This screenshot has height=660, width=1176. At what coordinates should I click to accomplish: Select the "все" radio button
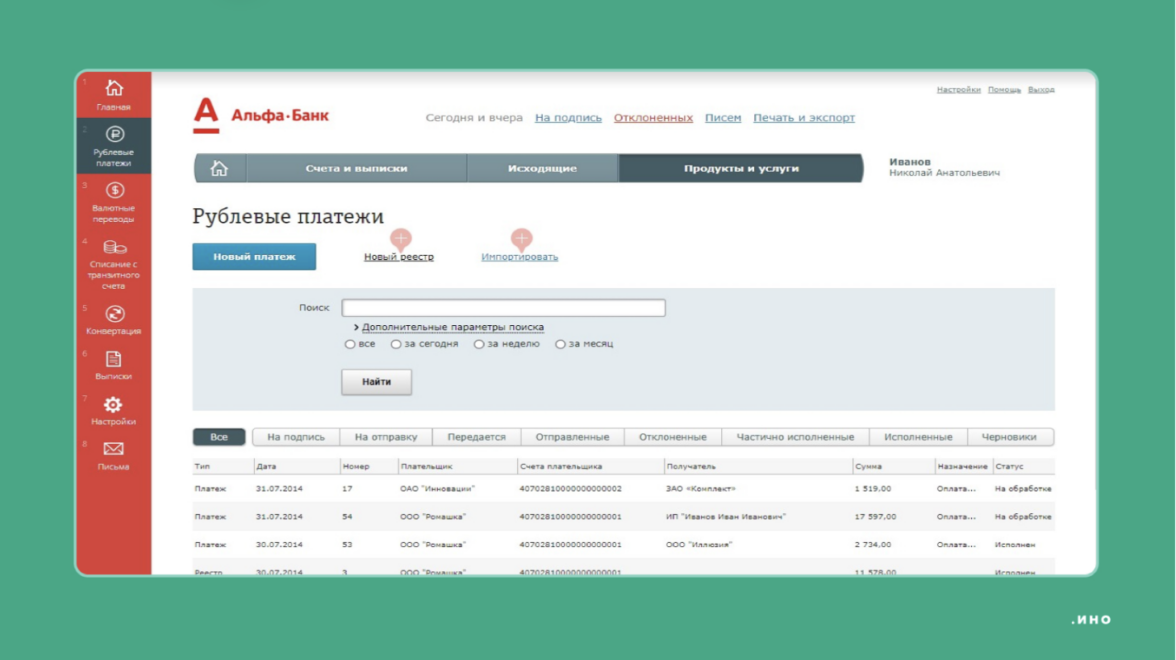click(350, 345)
